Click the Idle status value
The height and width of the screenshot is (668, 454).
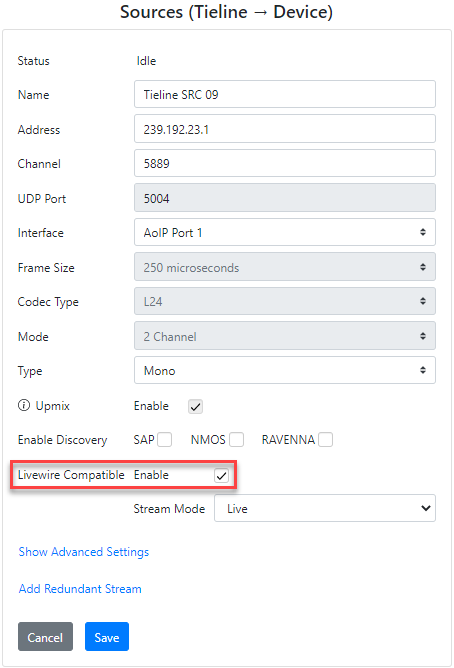(146, 61)
